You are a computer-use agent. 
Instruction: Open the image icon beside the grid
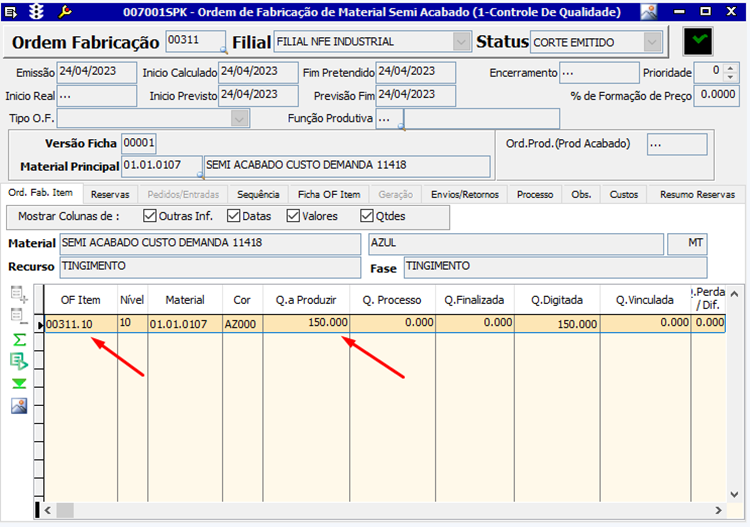[19, 406]
